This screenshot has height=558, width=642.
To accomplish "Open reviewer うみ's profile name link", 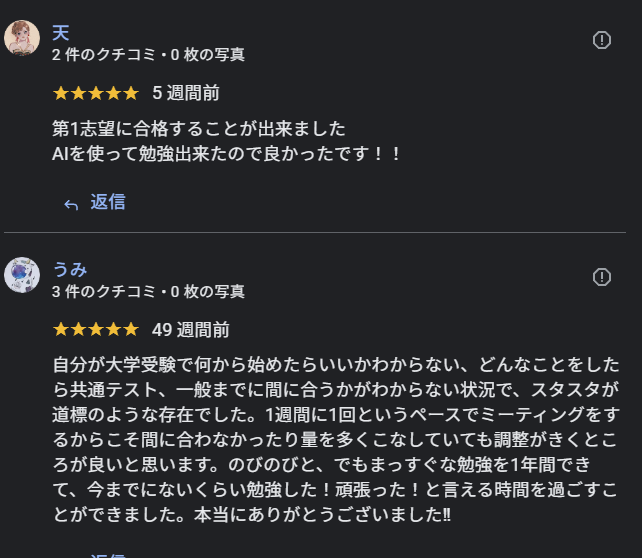I will tap(70, 269).
